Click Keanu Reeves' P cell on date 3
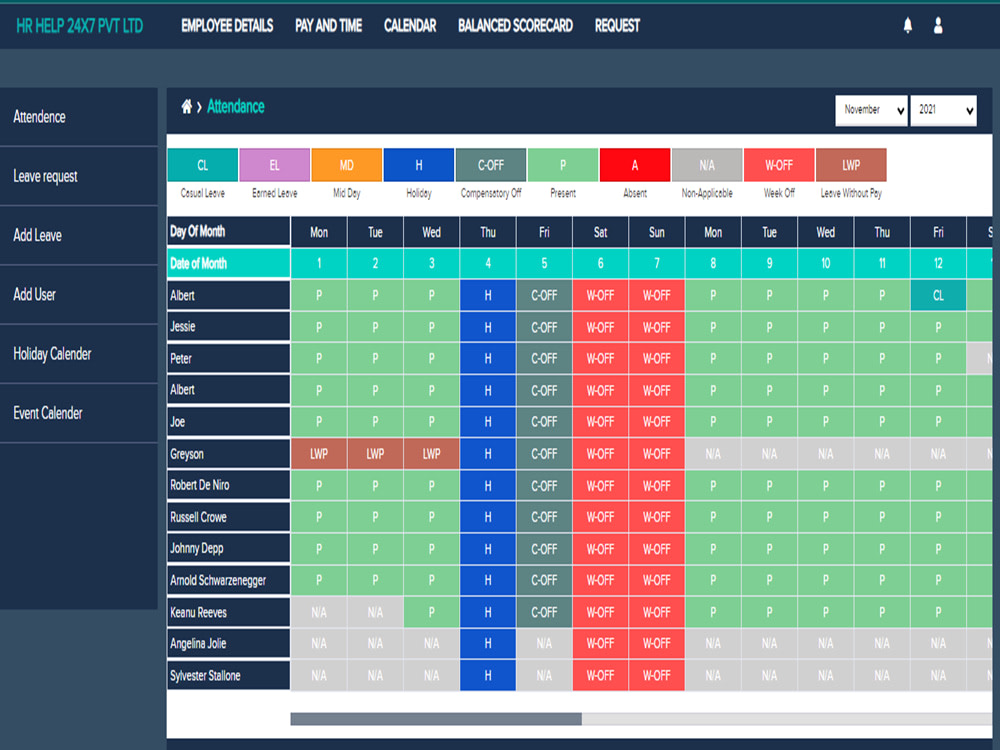1000x750 pixels. (x=431, y=612)
